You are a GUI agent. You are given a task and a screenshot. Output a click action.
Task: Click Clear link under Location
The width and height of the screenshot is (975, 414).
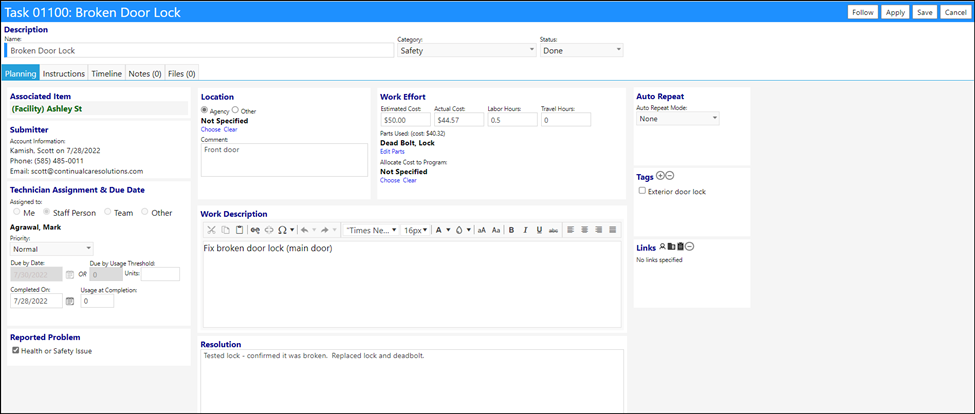pos(230,129)
